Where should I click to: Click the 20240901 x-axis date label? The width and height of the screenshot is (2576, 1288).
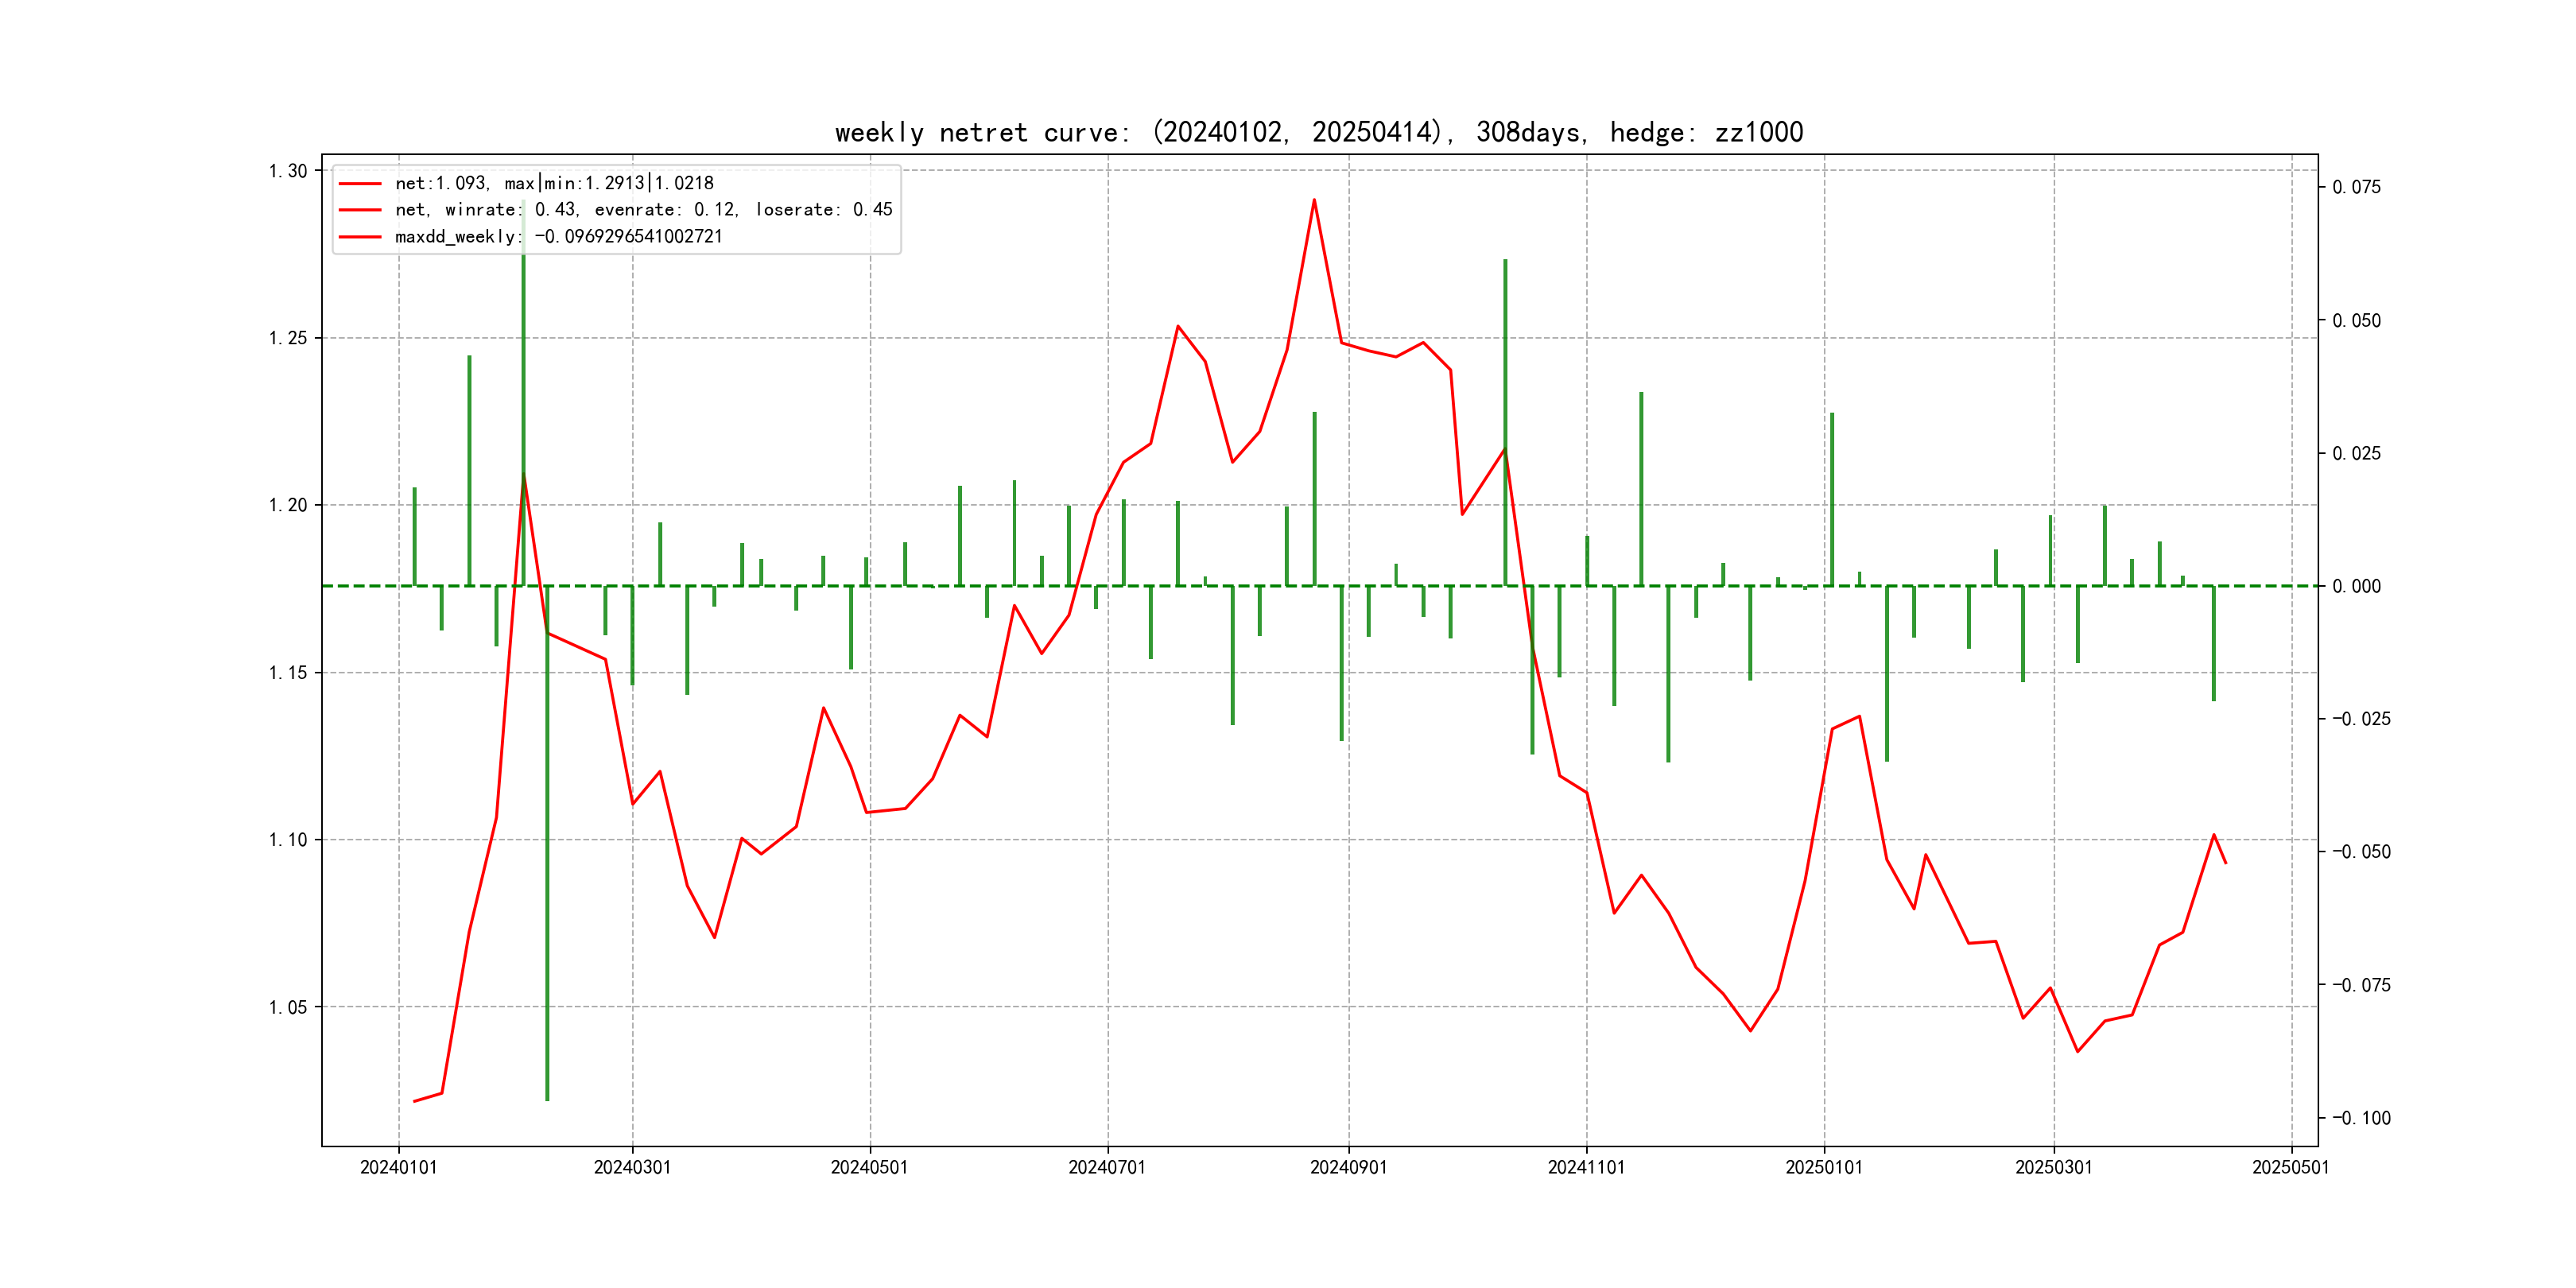tap(1348, 1167)
